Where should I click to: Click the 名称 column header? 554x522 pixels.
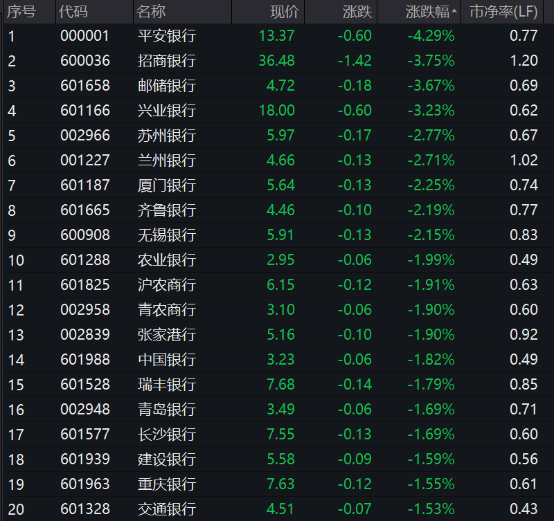pyautogui.click(x=151, y=12)
